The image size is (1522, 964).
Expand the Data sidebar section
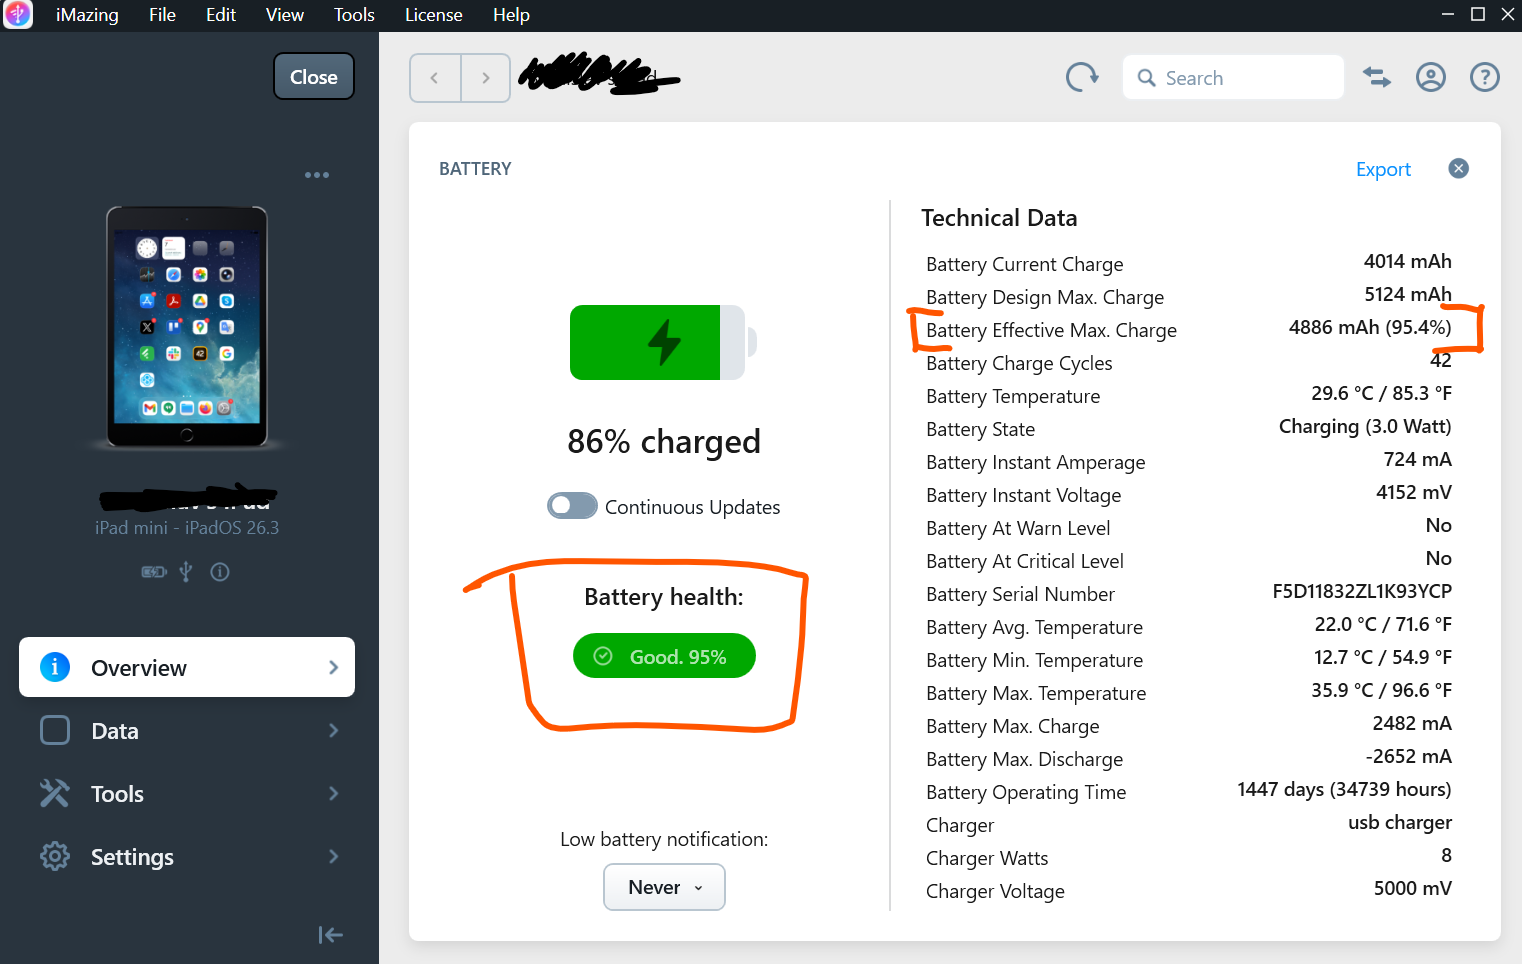pos(187,731)
